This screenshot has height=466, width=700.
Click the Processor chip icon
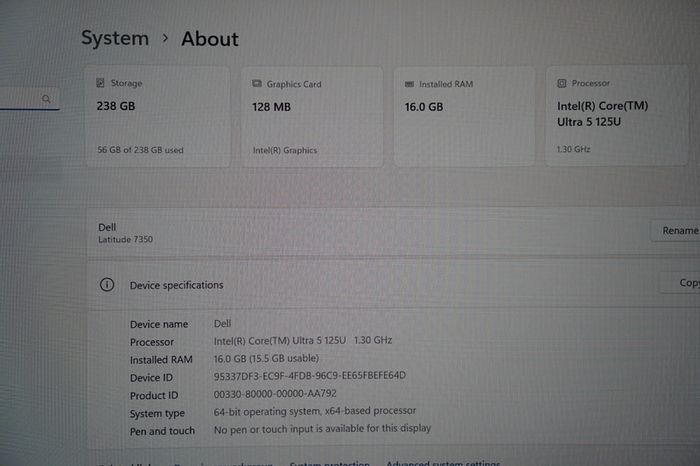562,83
